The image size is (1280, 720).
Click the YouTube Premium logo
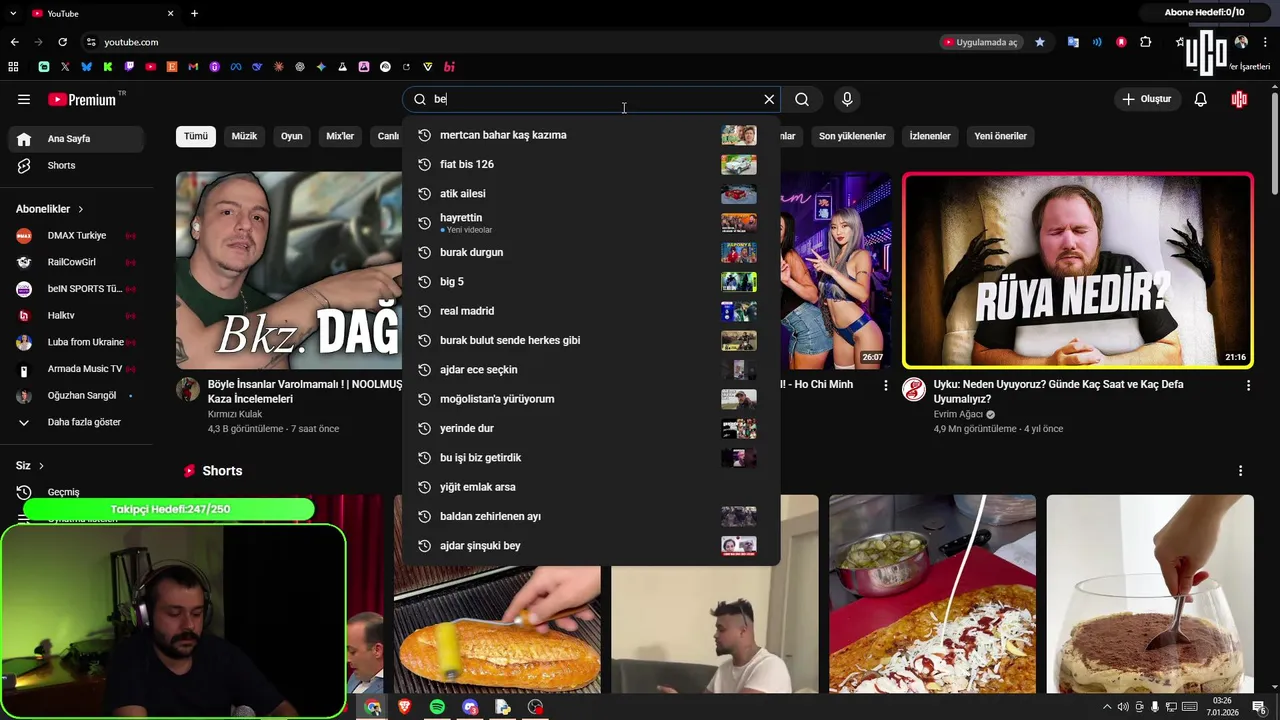[x=82, y=99]
